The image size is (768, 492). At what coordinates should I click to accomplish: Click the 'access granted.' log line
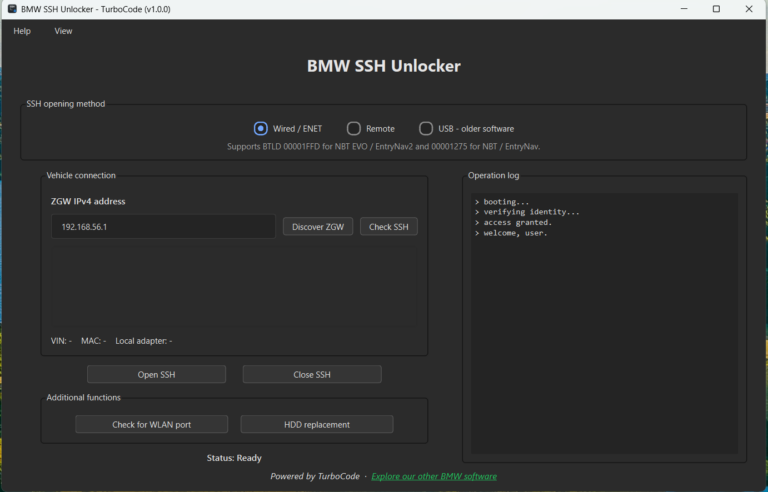pos(513,222)
